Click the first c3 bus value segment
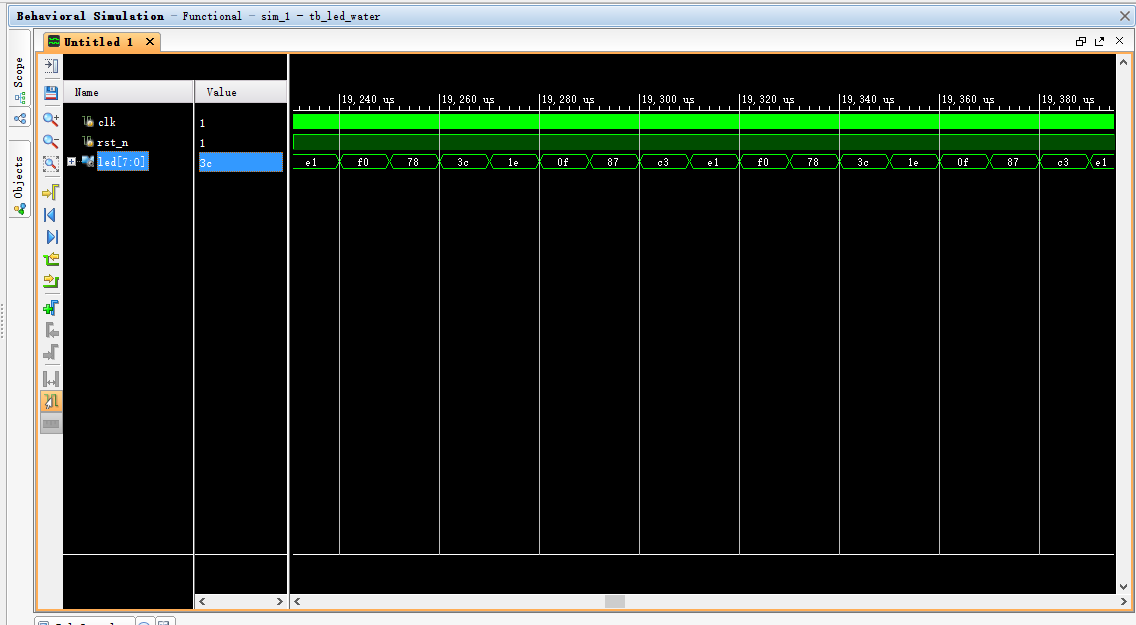1136x625 pixels. tap(663, 162)
